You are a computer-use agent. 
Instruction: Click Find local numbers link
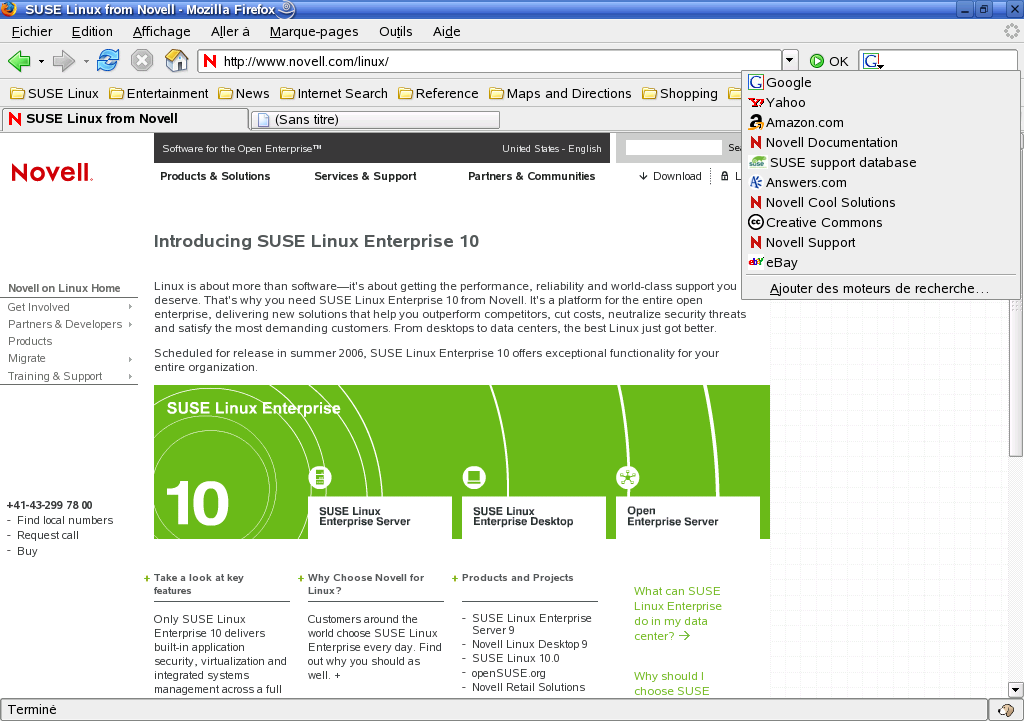pos(65,521)
